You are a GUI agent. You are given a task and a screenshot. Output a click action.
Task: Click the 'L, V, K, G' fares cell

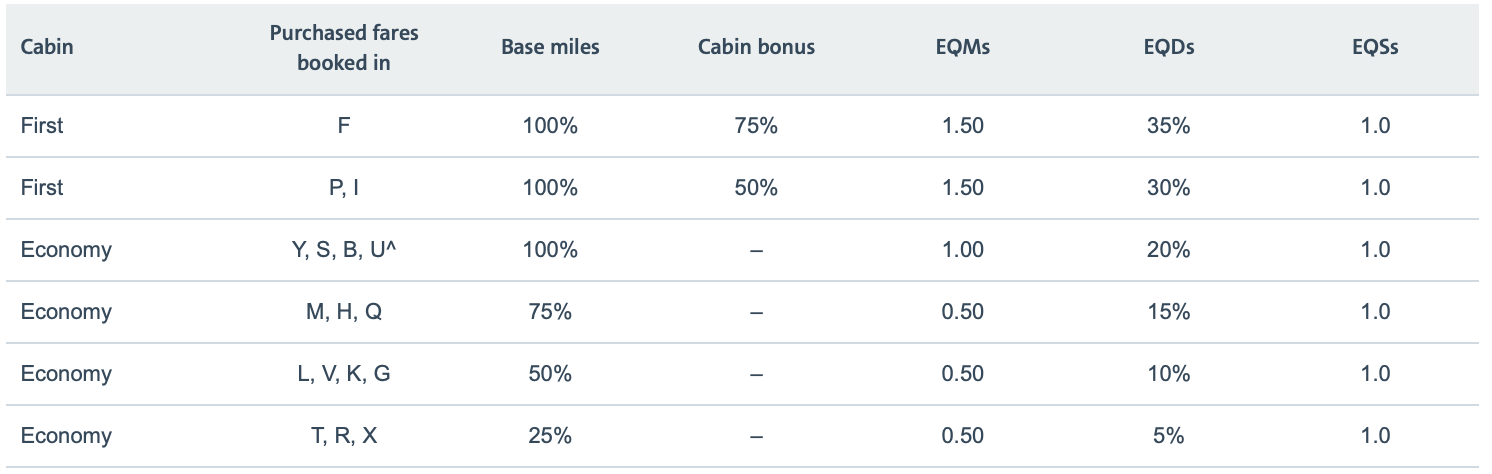[x=344, y=374]
